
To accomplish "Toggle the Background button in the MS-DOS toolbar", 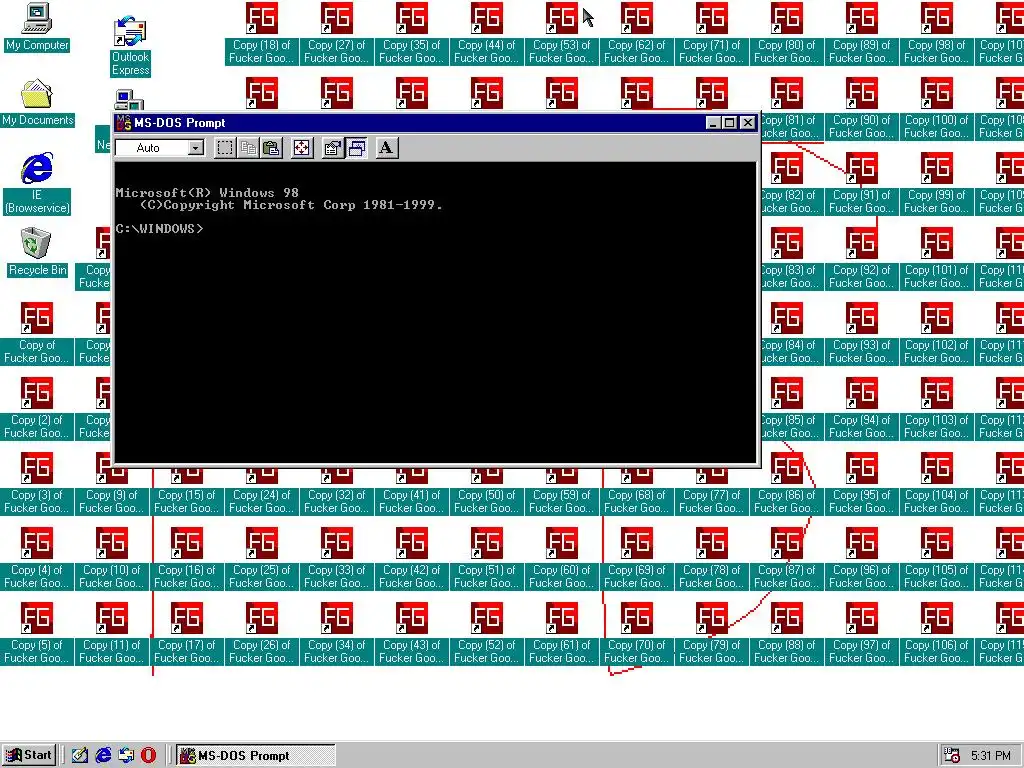I will tap(357, 148).
